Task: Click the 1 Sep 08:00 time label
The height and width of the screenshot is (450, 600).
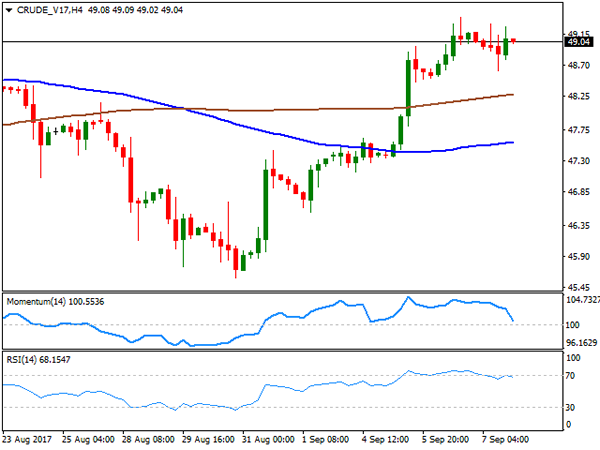Action: pos(326,439)
